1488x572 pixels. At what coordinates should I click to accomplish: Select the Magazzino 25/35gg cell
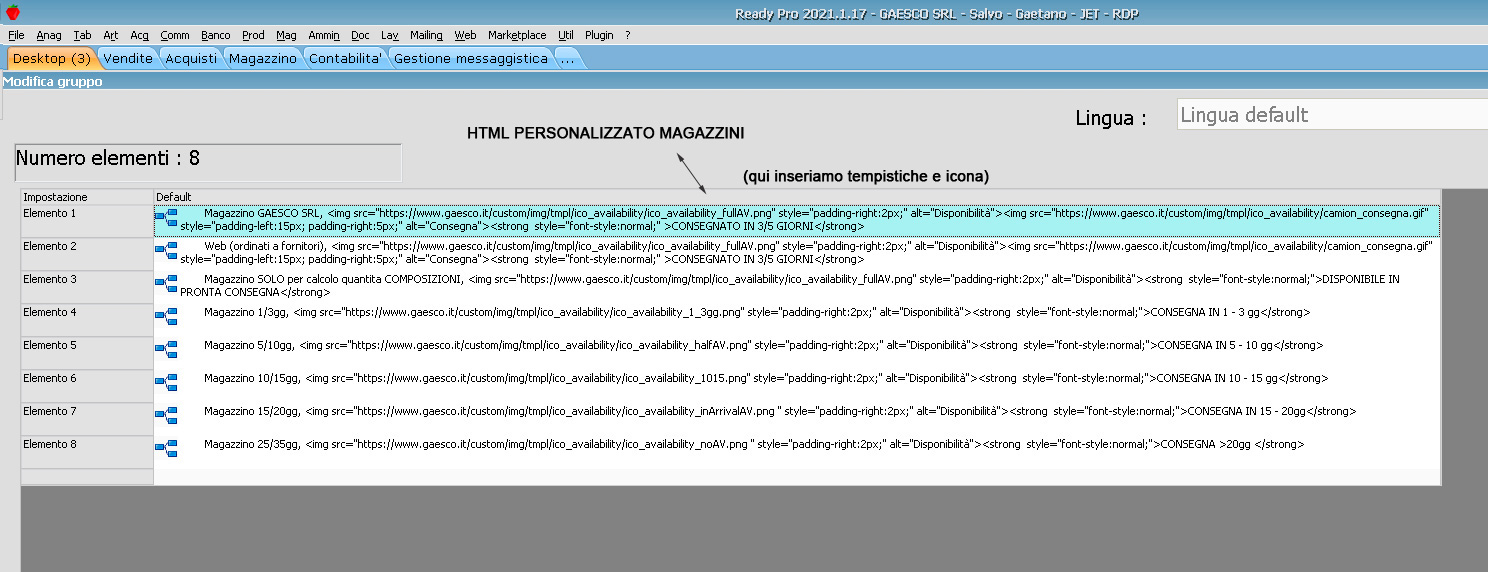tap(797, 452)
